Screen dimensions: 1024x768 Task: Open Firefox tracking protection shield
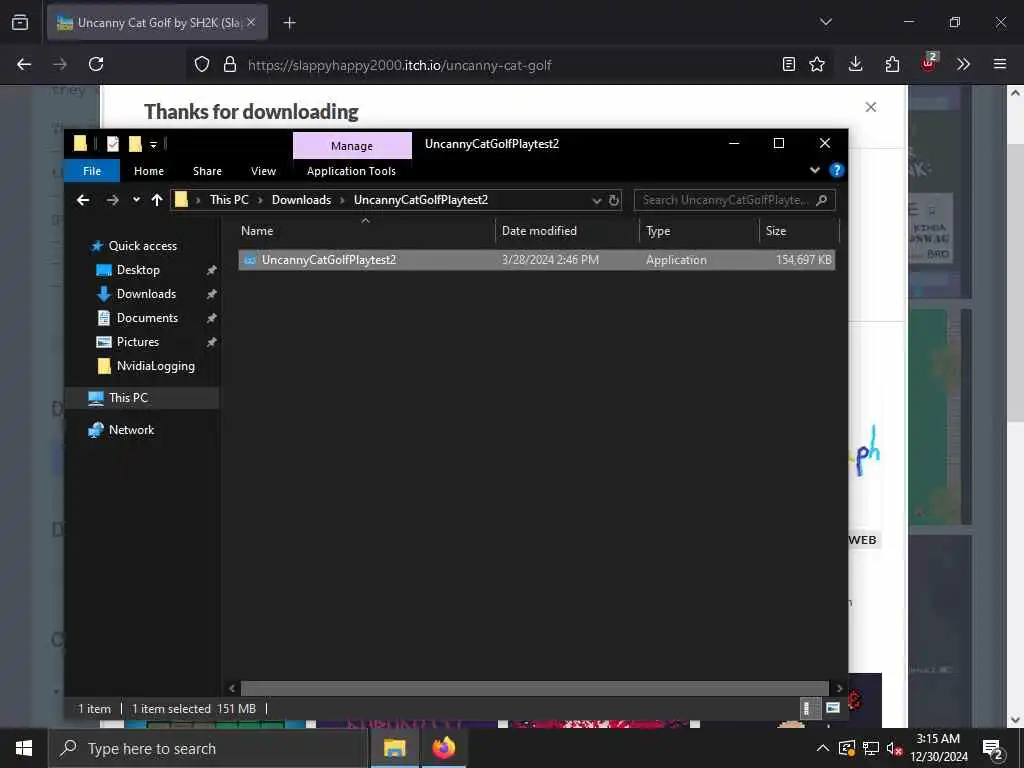(202, 64)
